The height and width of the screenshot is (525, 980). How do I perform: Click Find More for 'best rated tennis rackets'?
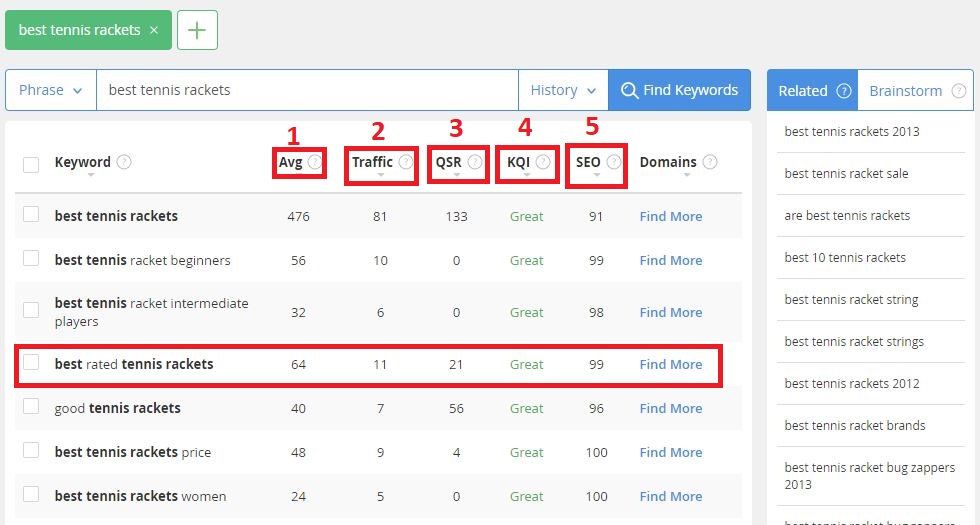[671, 364]
